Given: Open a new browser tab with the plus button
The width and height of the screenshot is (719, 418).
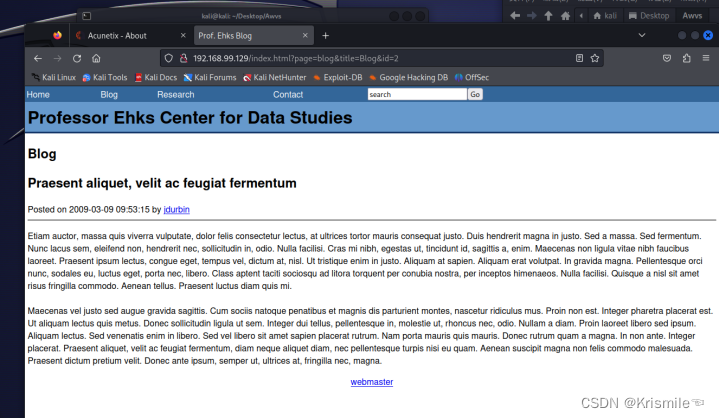Looking at the screenshot, I should click(326, 36).
